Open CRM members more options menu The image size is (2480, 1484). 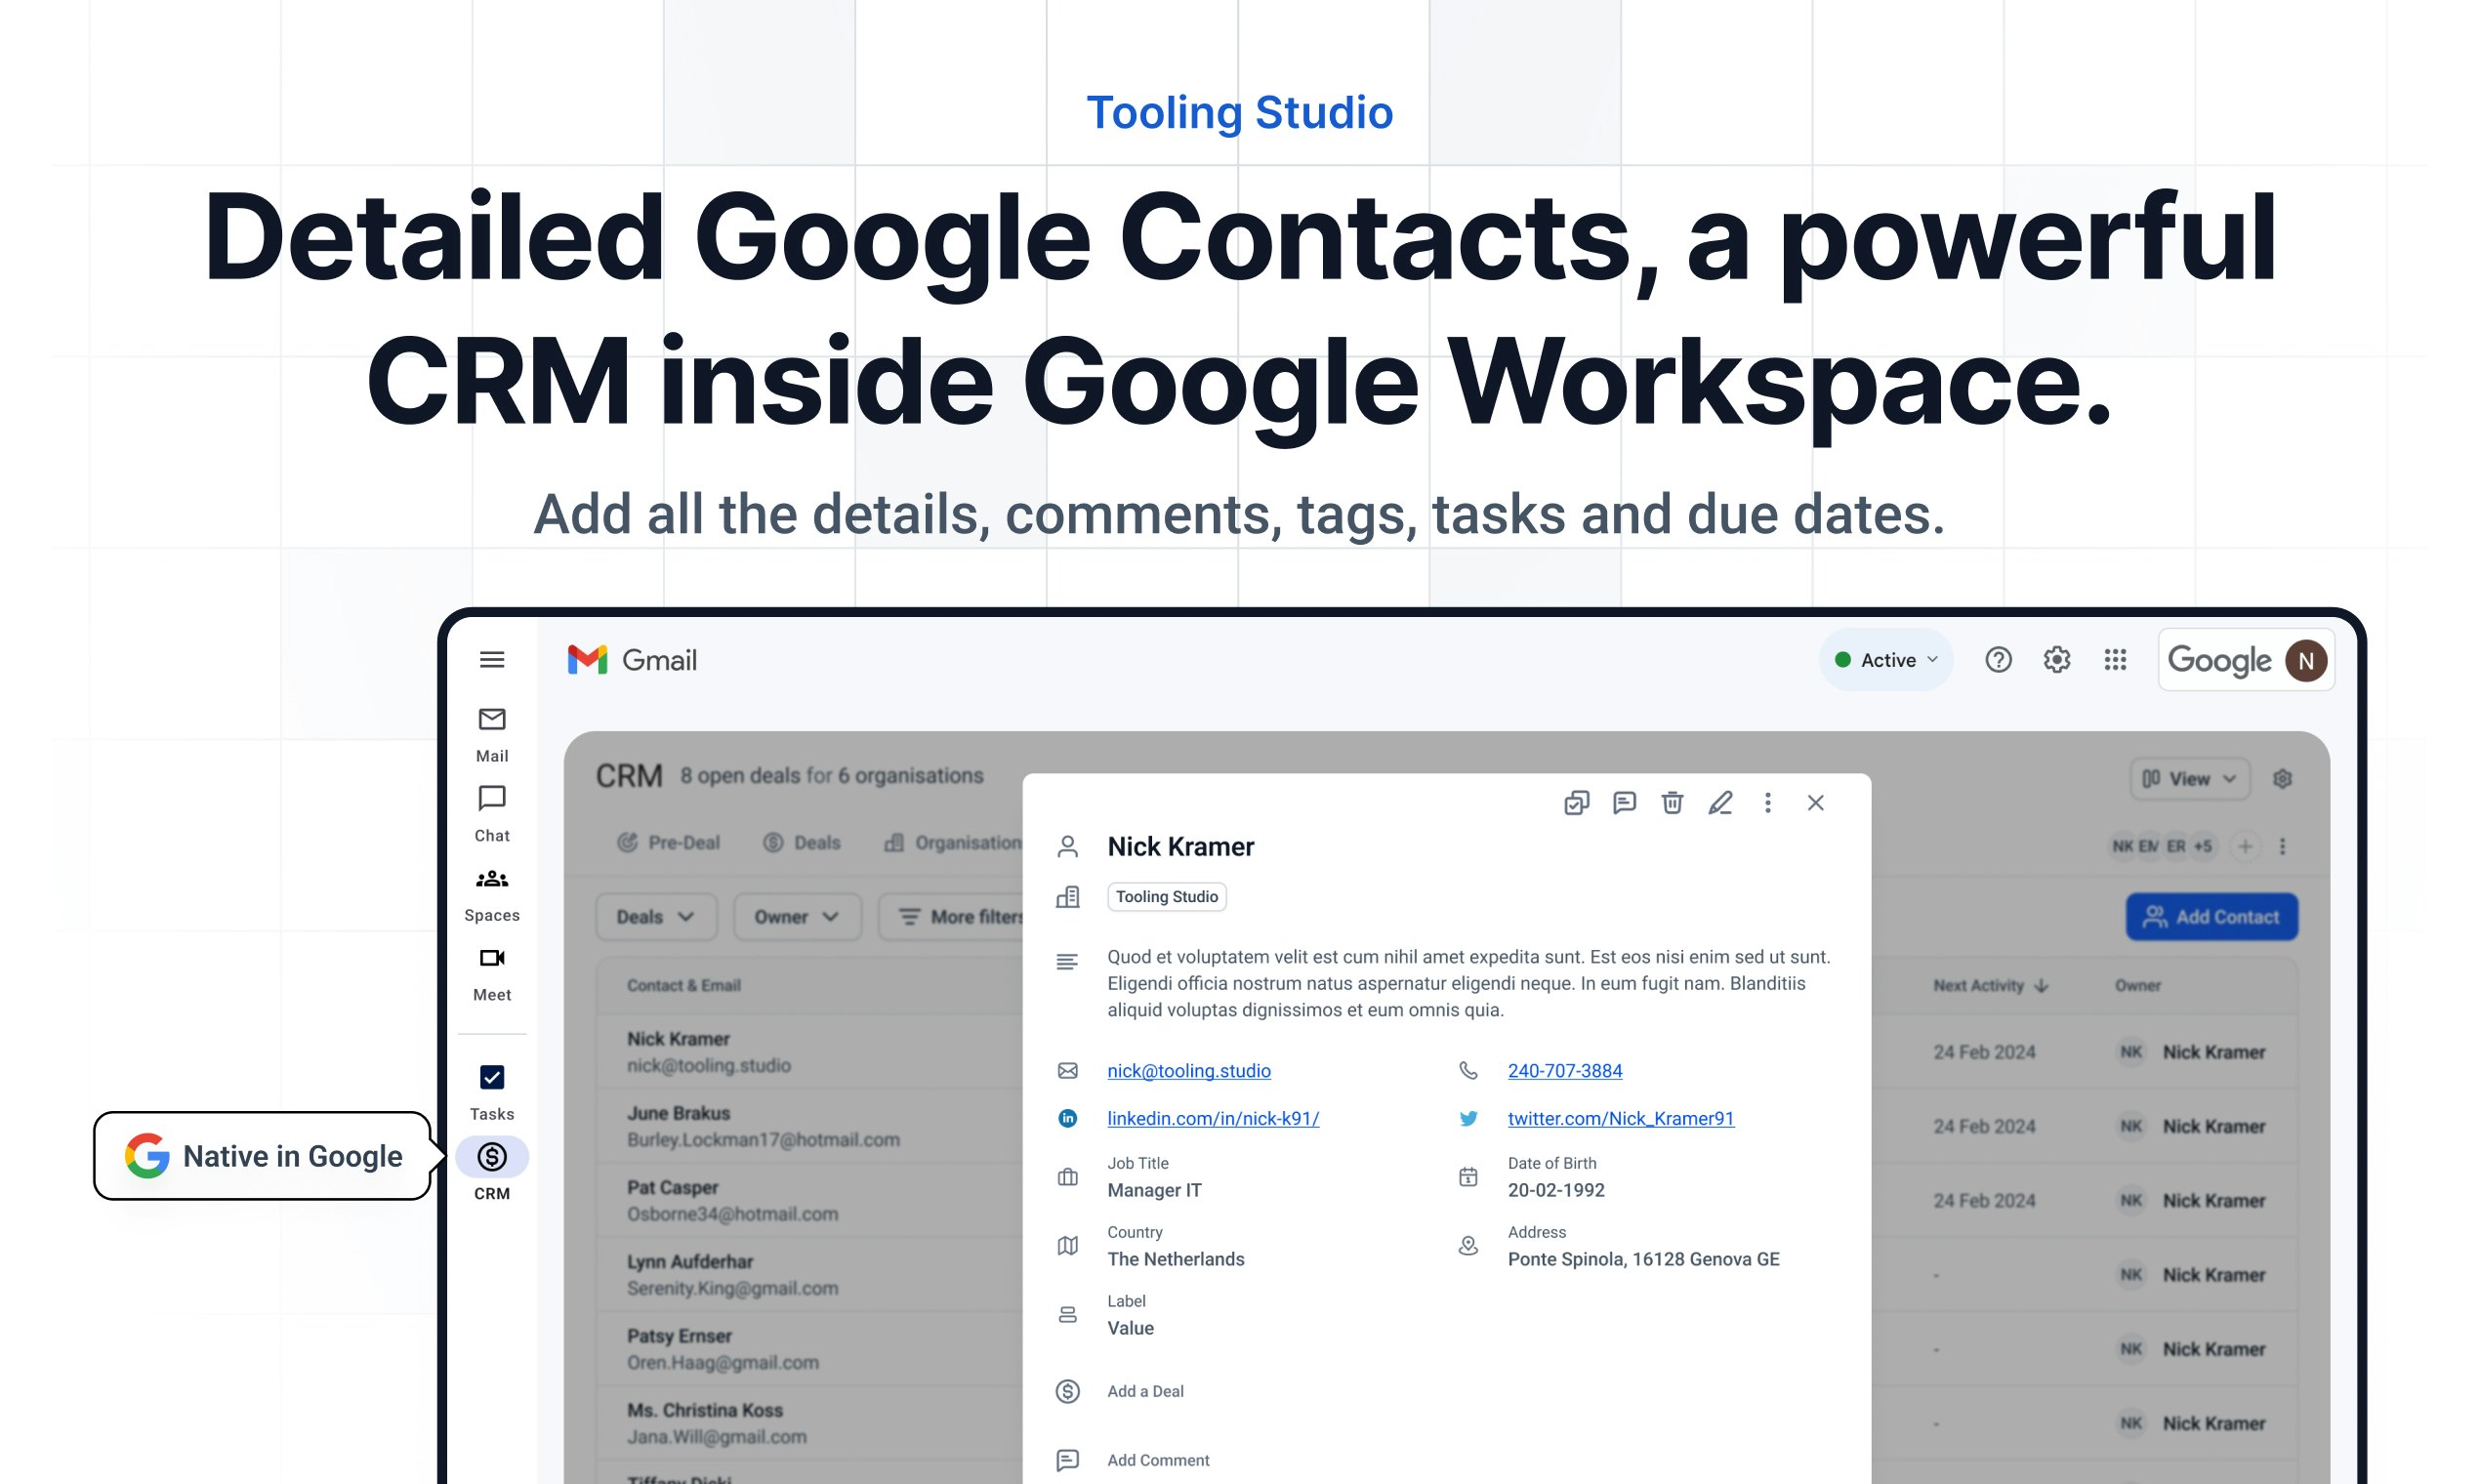[x=2282, y=847]
